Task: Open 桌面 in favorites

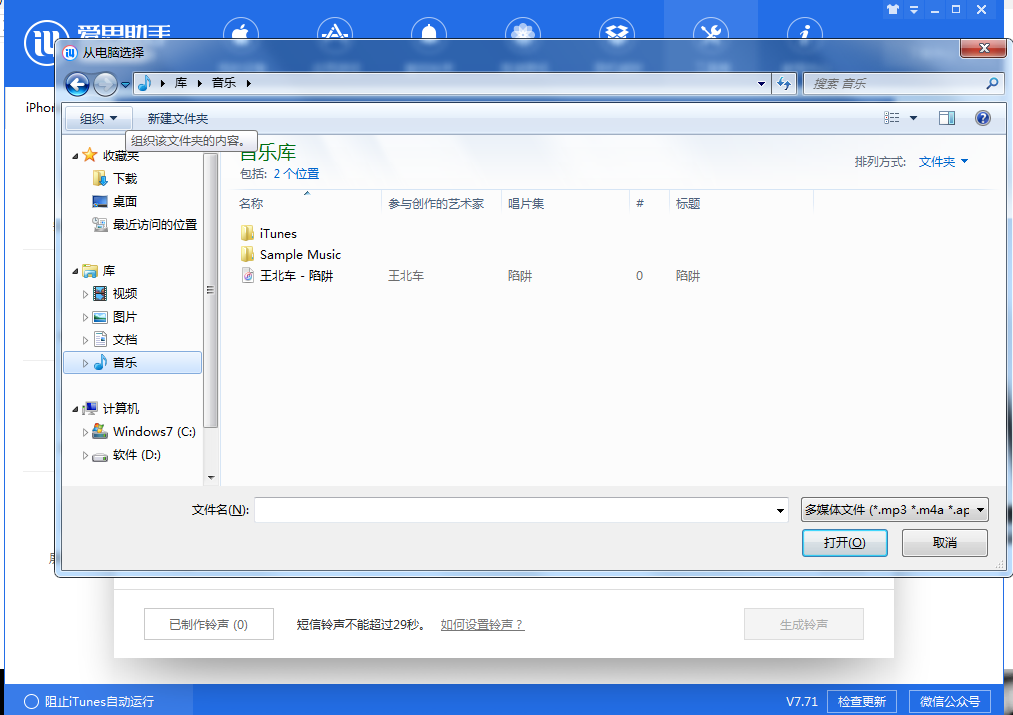Action: point(125,202)
